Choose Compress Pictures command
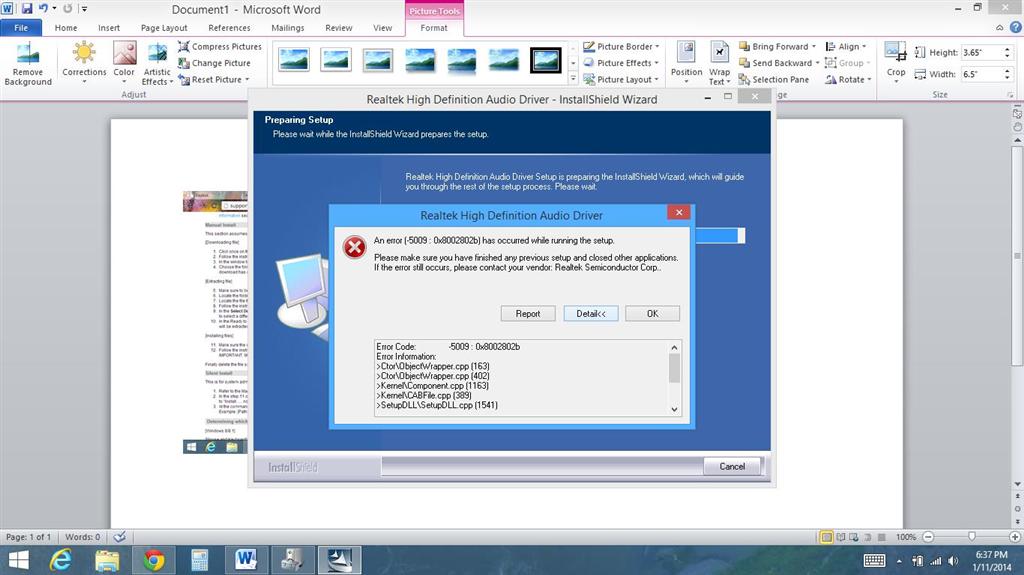 click(220, 46)
